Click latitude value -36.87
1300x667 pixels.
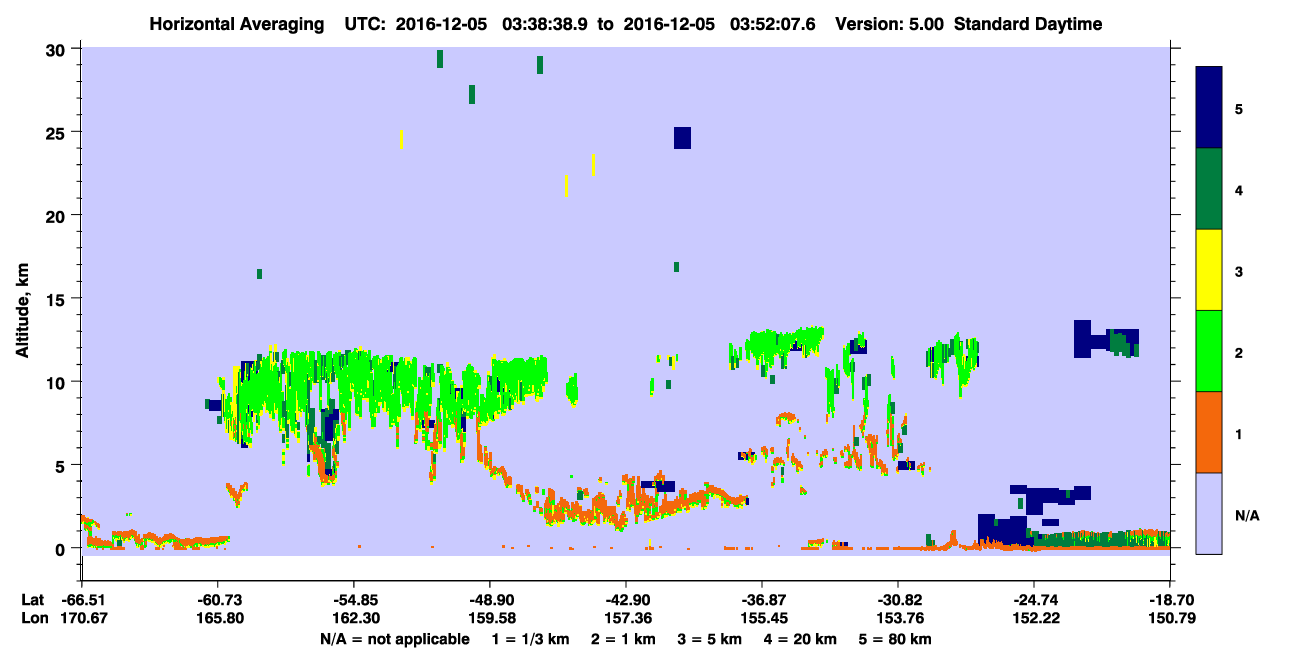point(761,600)
